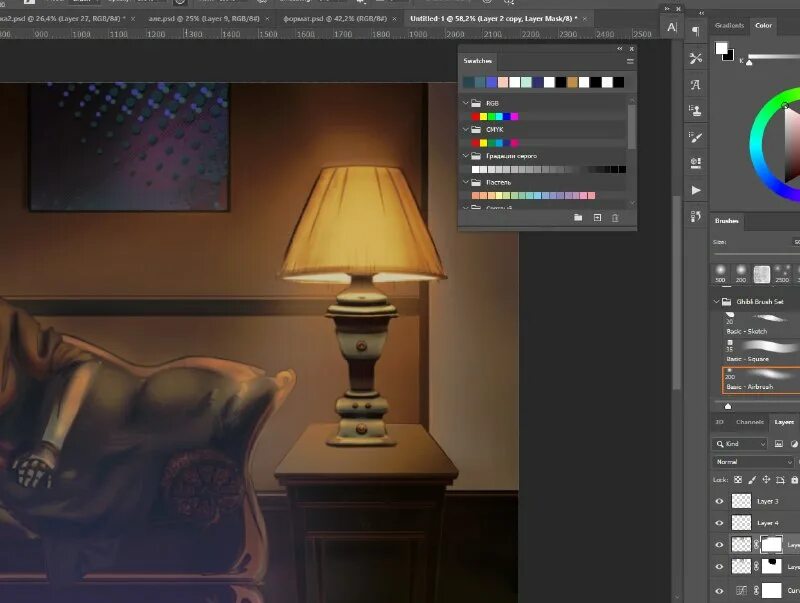This screenshot has width=800, height=603.
Task: Click the adjustment layer filter icon
Action: [x=794, y=444]
